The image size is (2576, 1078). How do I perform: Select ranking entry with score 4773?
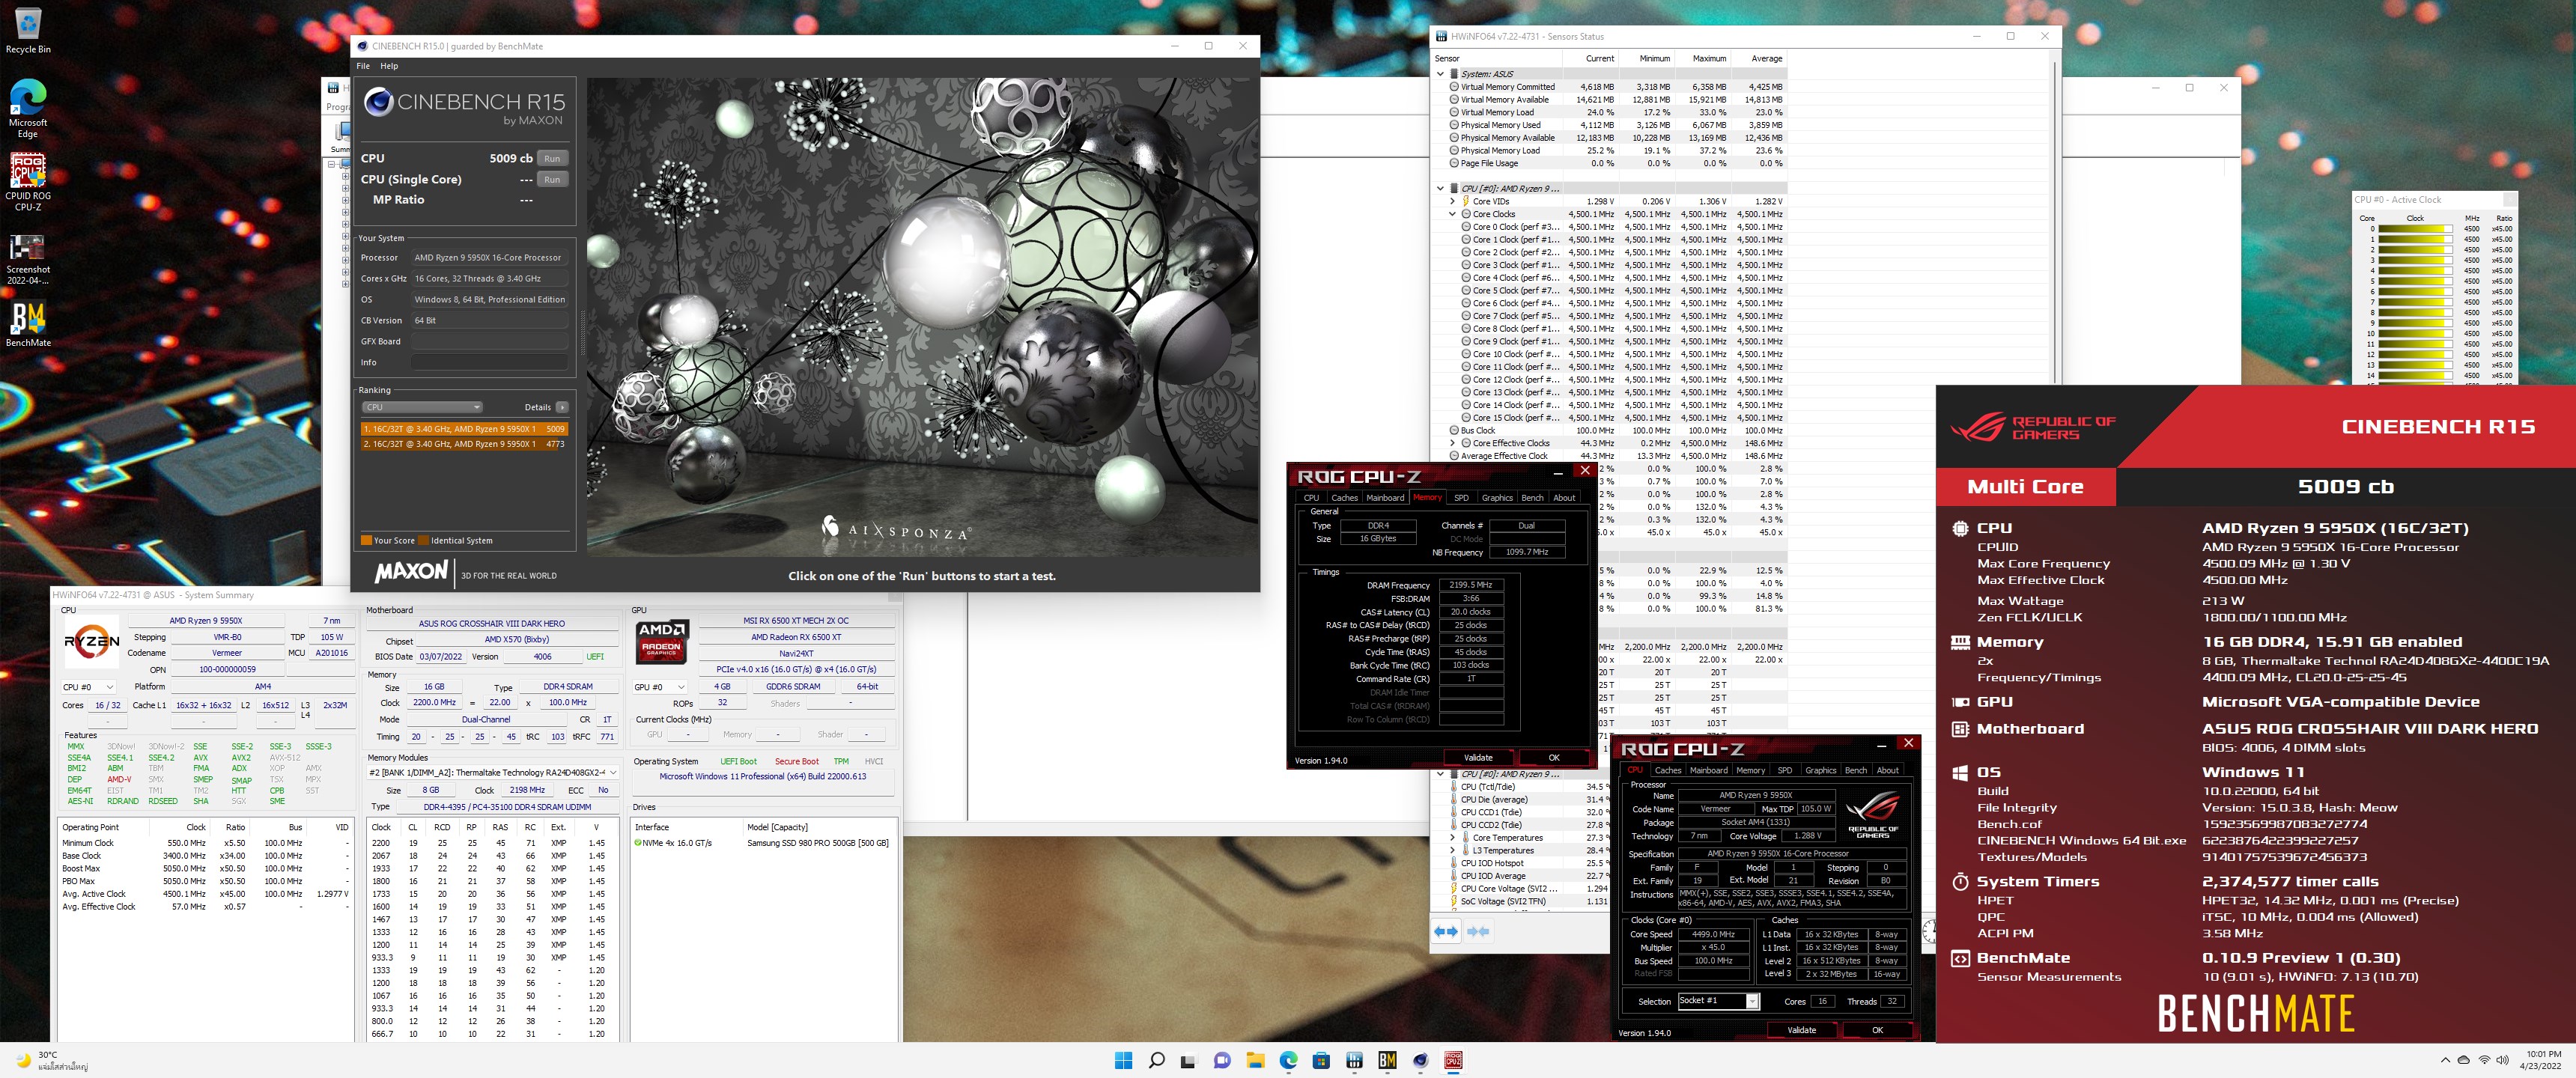coord(464,444)
